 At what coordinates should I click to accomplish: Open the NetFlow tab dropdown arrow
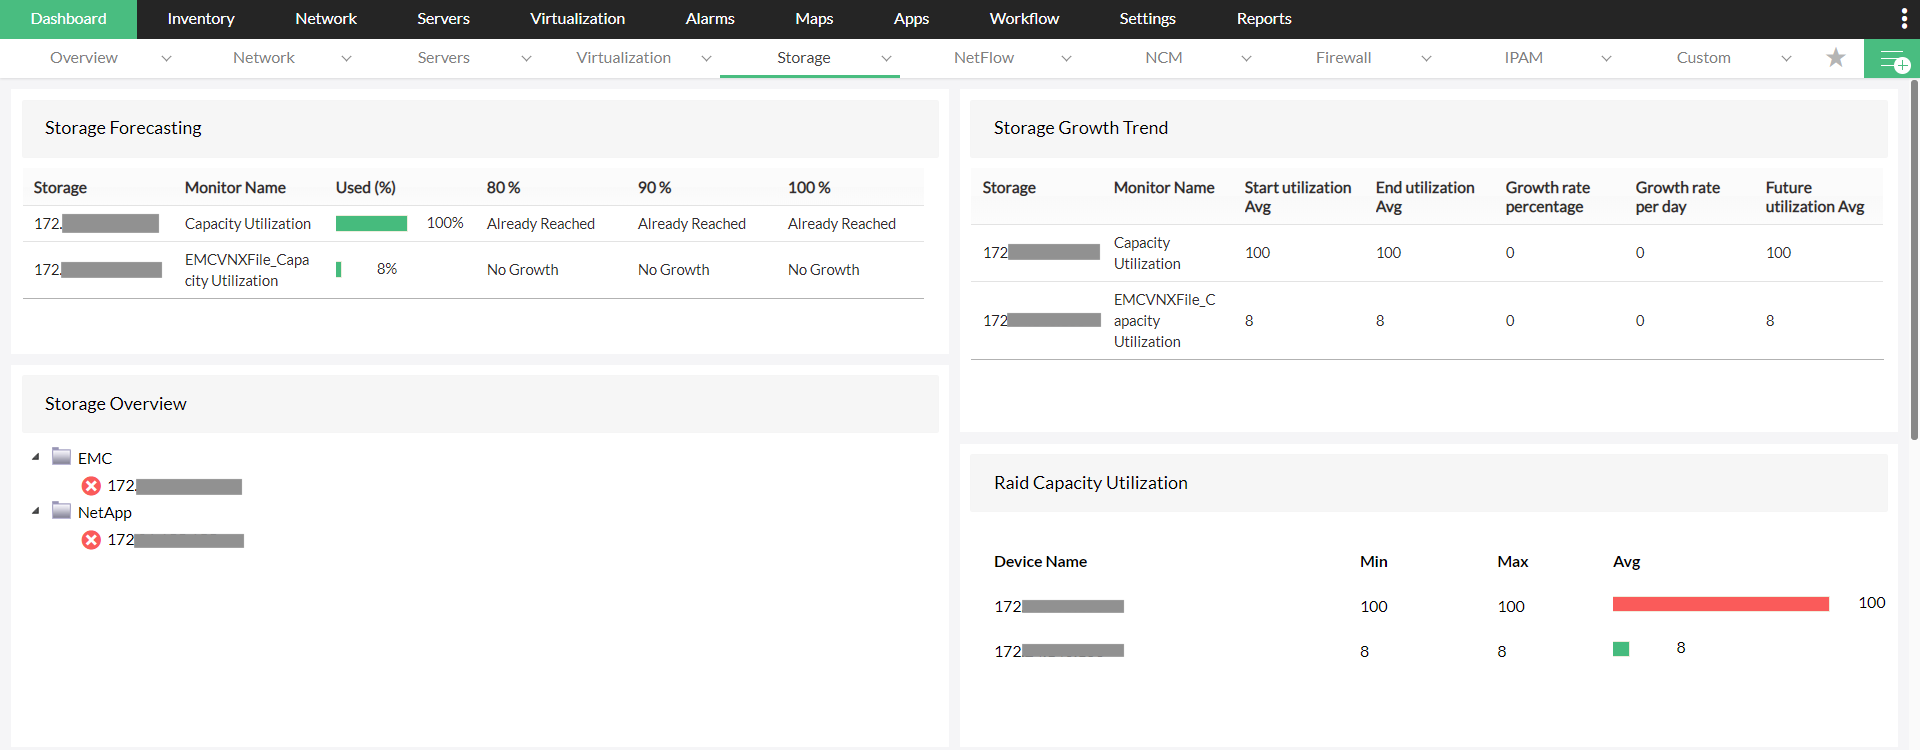click(1066, 59)
